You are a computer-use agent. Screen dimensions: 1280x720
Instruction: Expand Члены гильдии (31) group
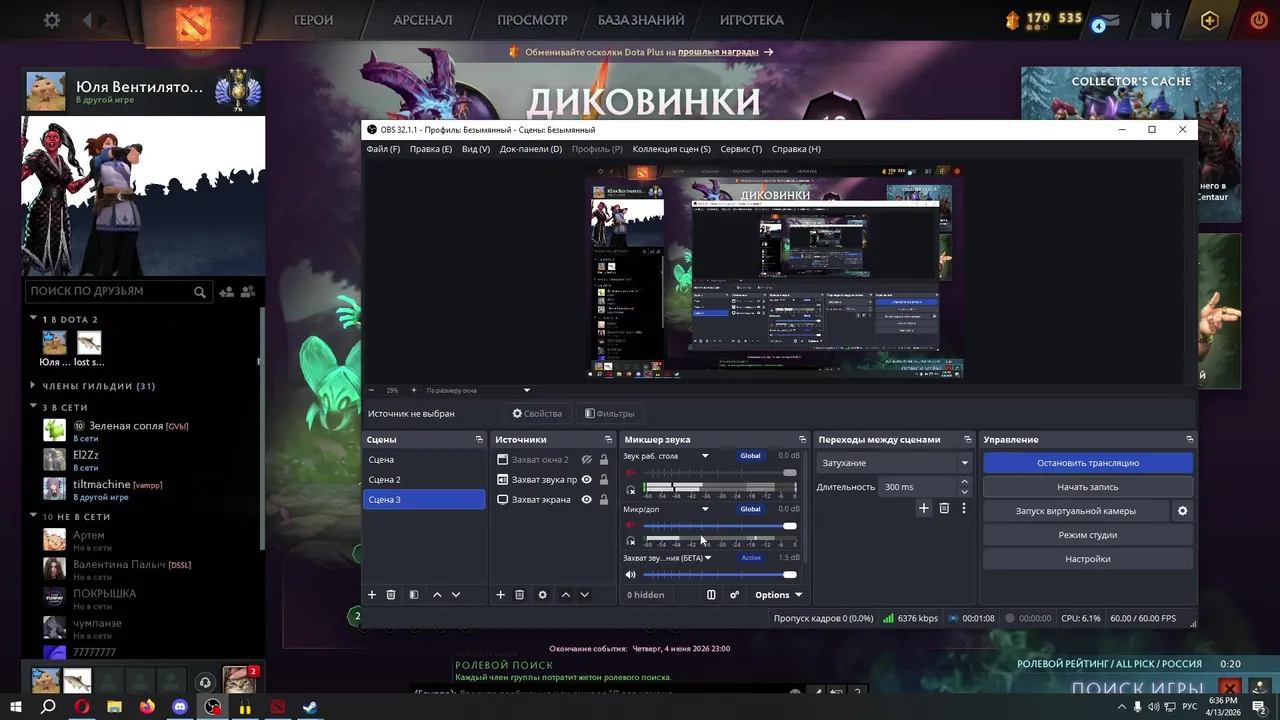tap(33, 386)
